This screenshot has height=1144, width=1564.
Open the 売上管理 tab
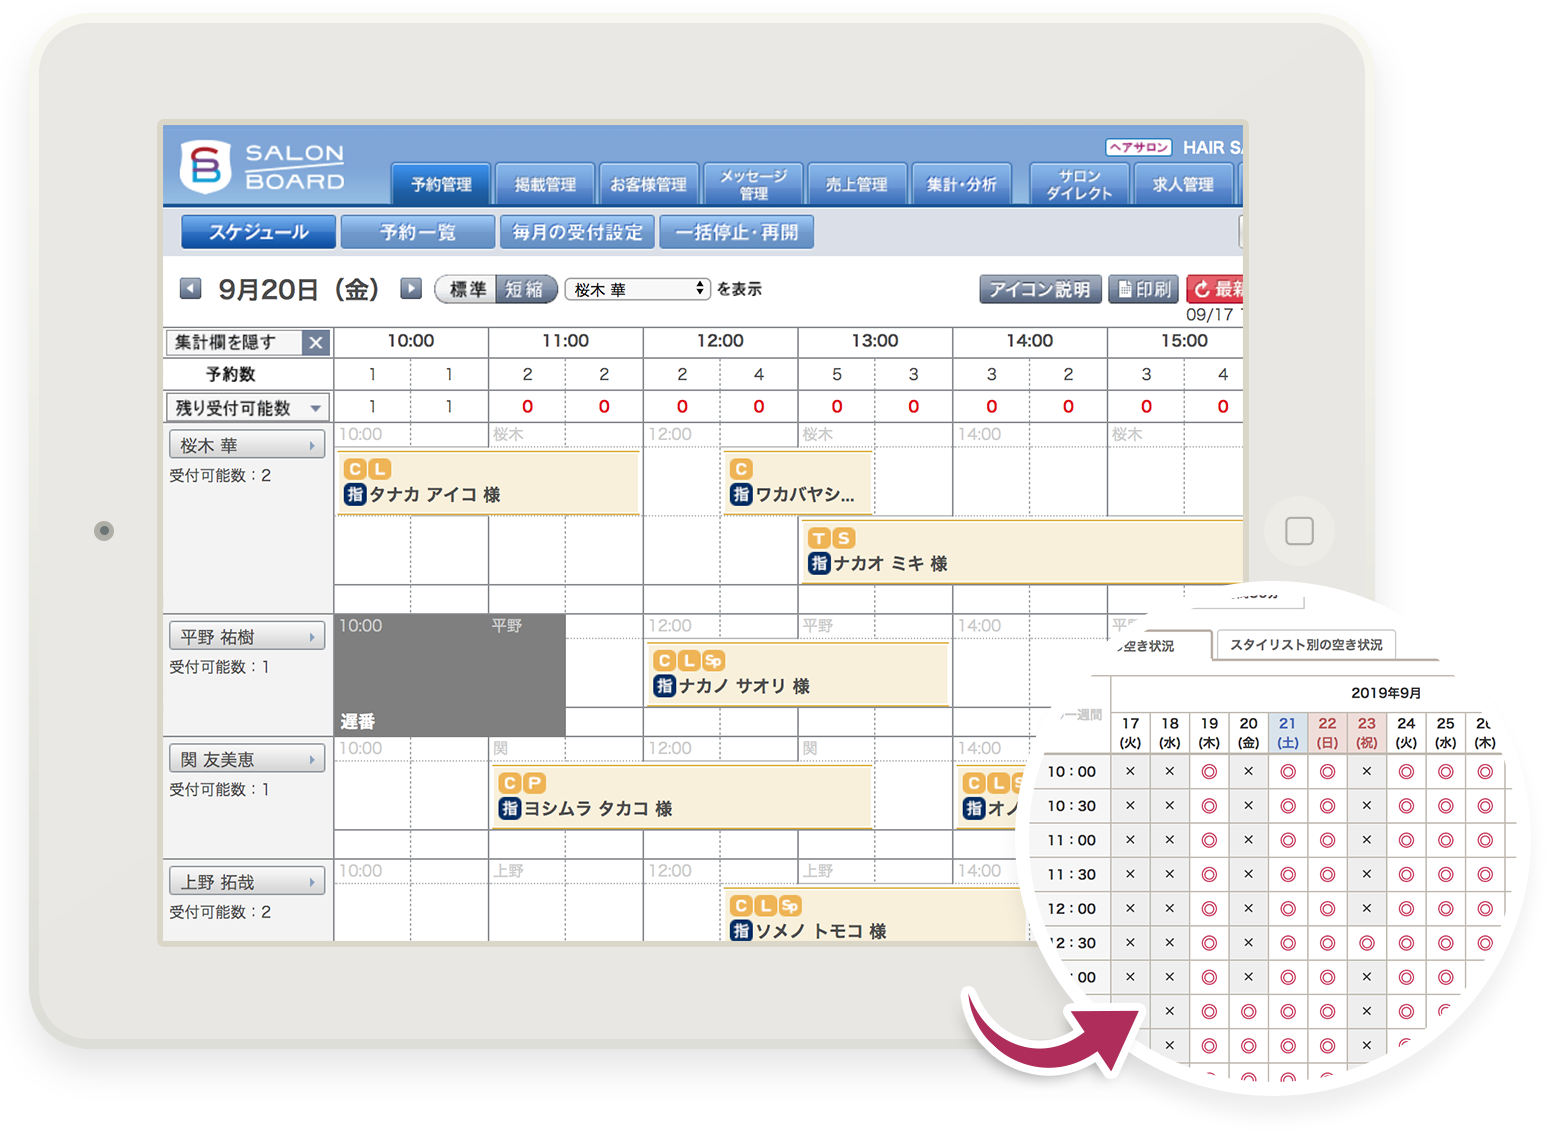[x=857, y=184]
